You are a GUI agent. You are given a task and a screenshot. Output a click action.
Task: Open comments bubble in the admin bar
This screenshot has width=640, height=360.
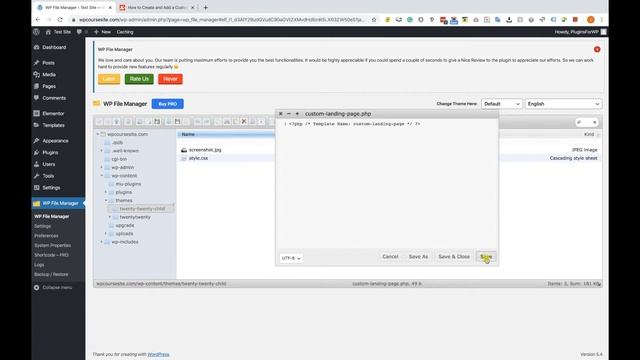[x=79, y=32]
